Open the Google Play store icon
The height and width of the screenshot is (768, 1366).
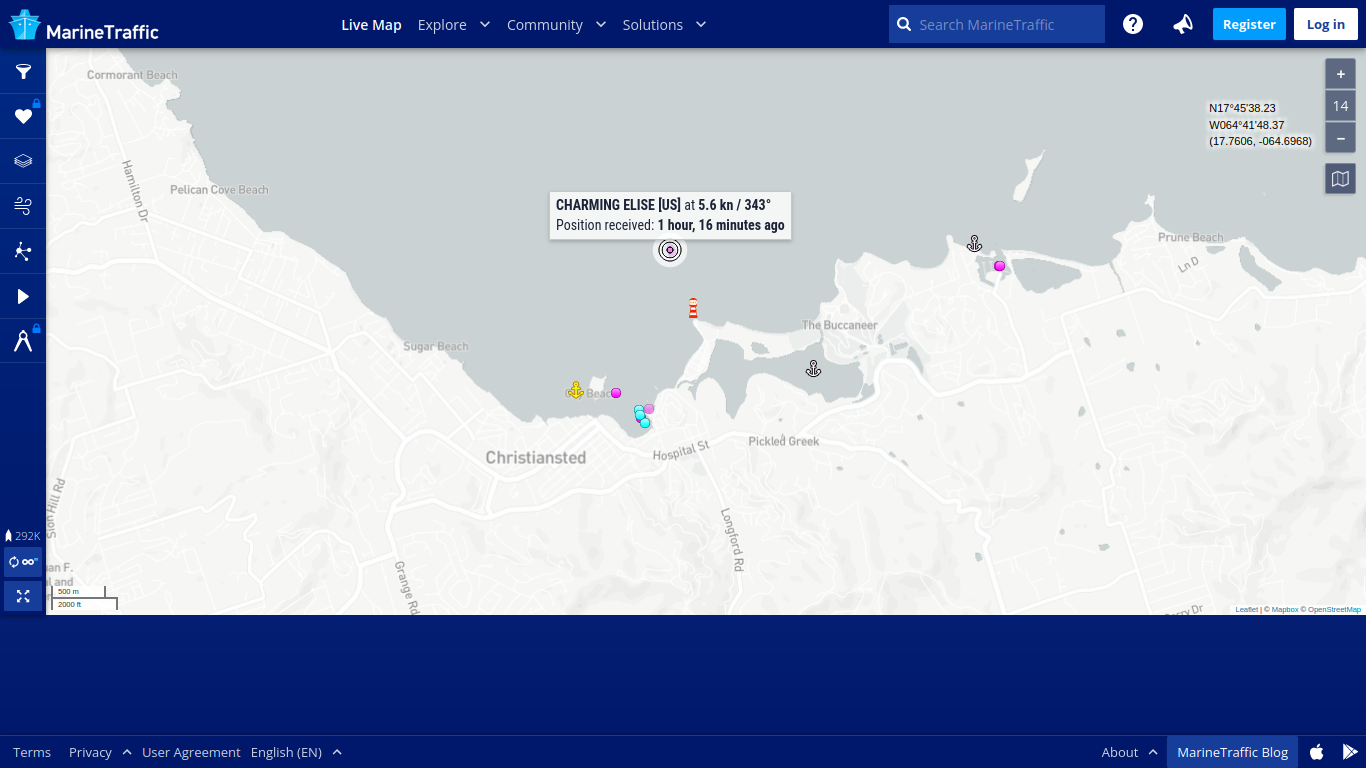point(1350,752)
